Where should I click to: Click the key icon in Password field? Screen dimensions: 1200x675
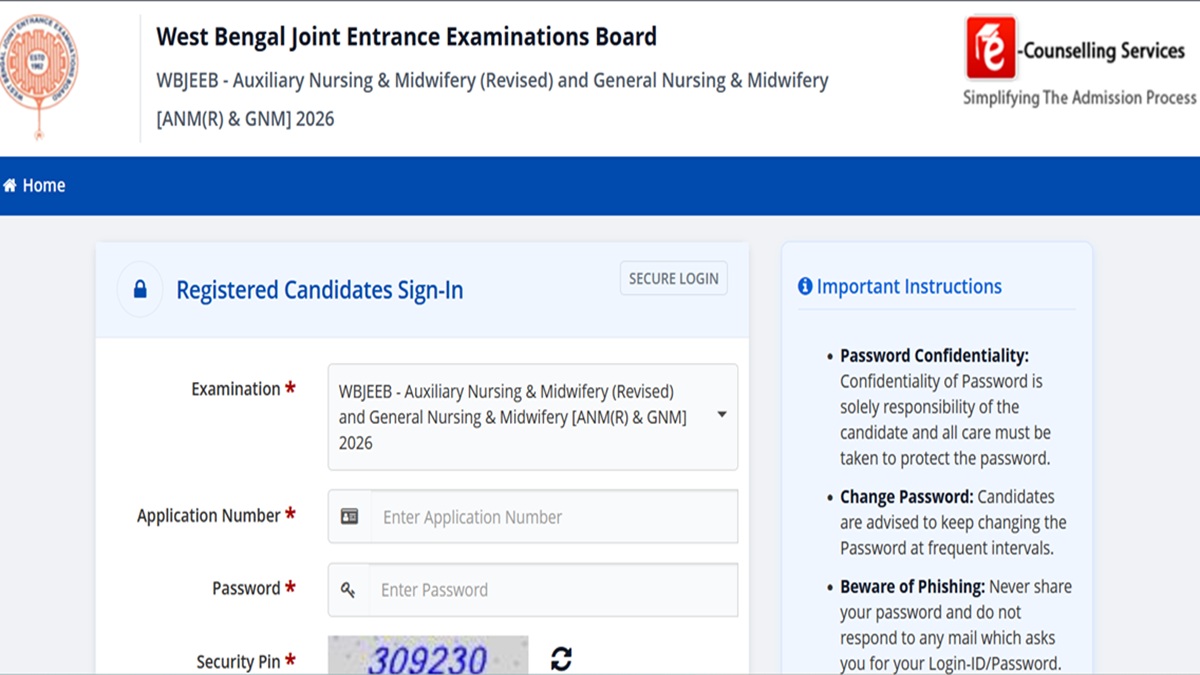pos(348,590)
